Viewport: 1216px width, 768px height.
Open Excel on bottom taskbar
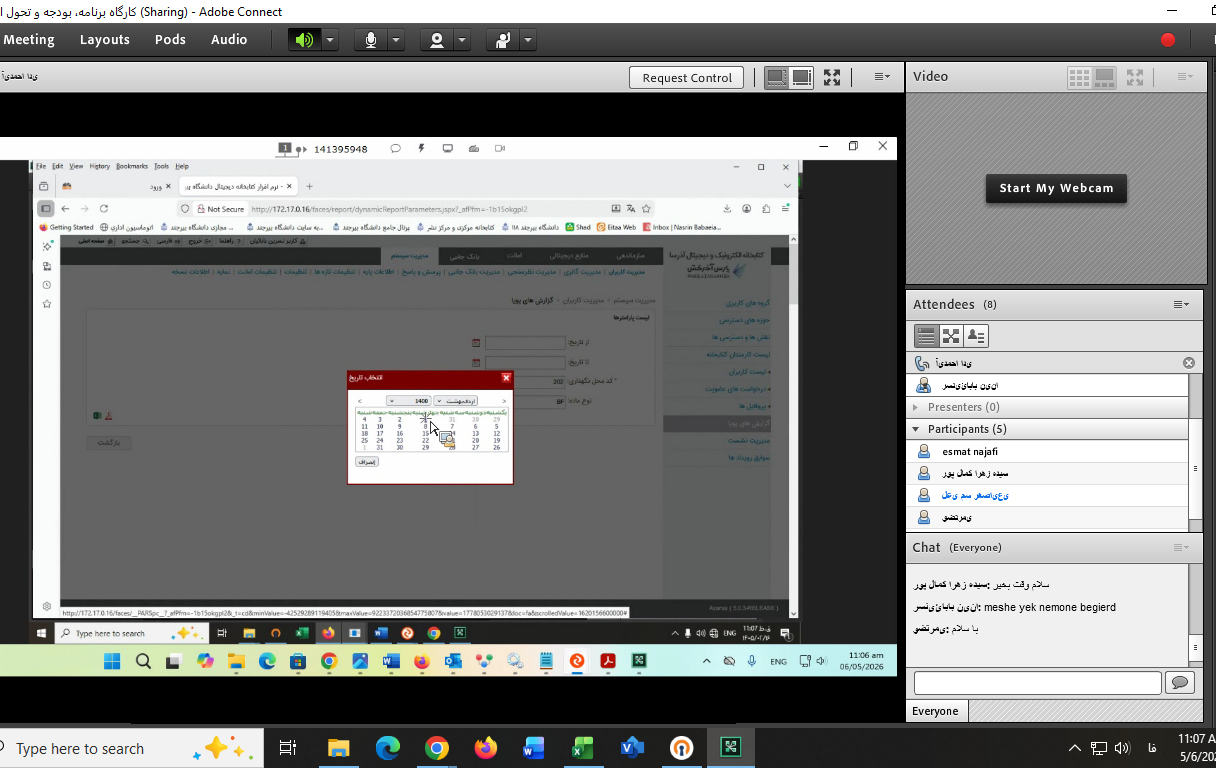pos(583,749)
